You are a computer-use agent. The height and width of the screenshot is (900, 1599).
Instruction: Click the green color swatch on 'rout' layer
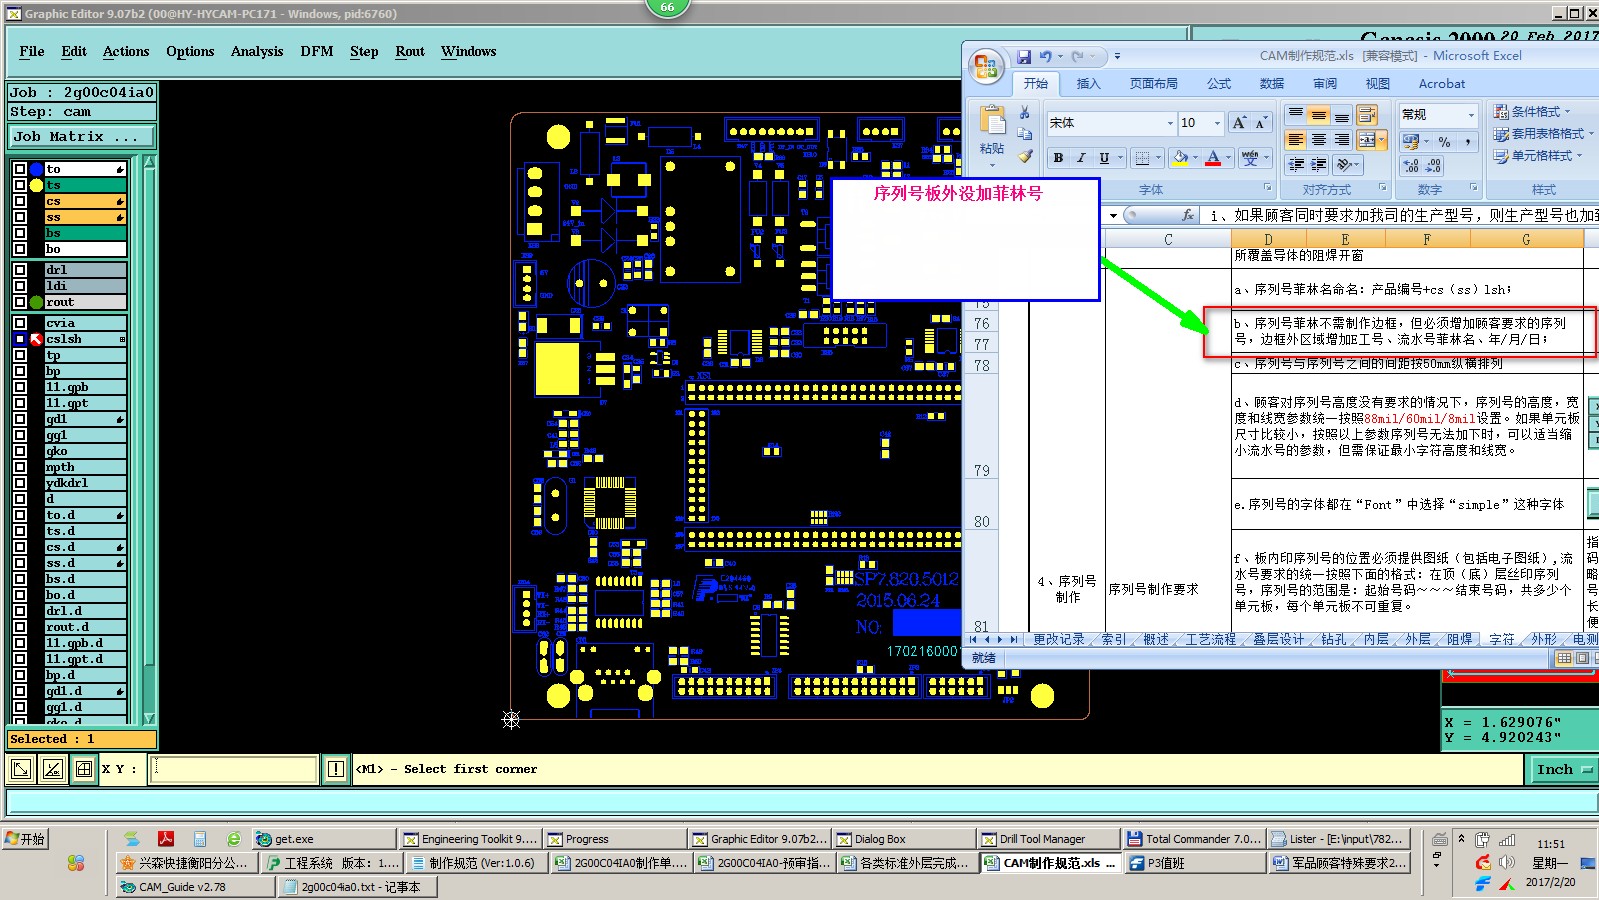(x=36, y=302)
